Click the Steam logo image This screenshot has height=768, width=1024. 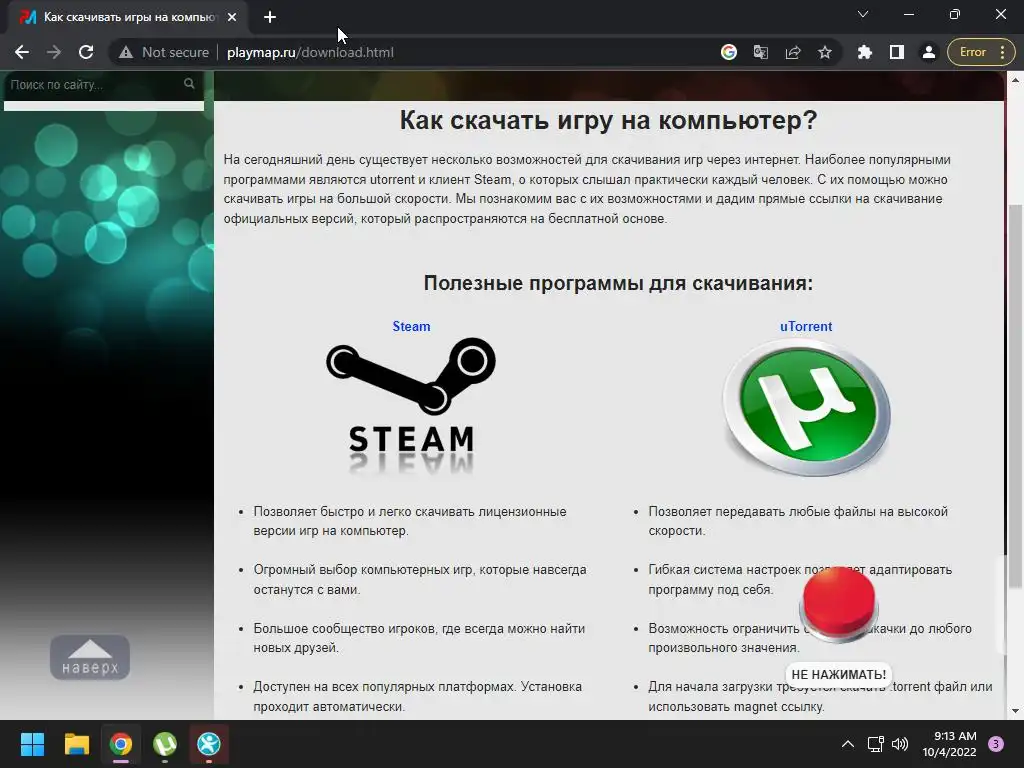coord(411,405)
